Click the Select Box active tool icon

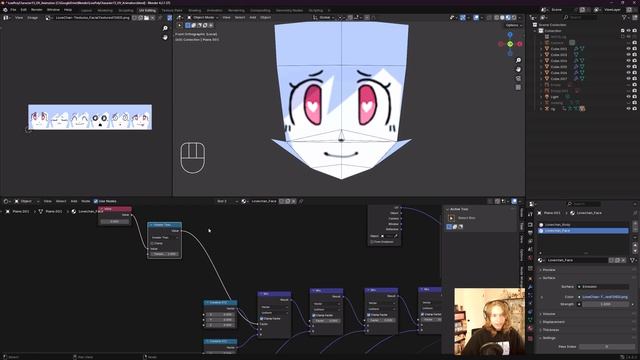pyautogui.click(x=451, y=218)
